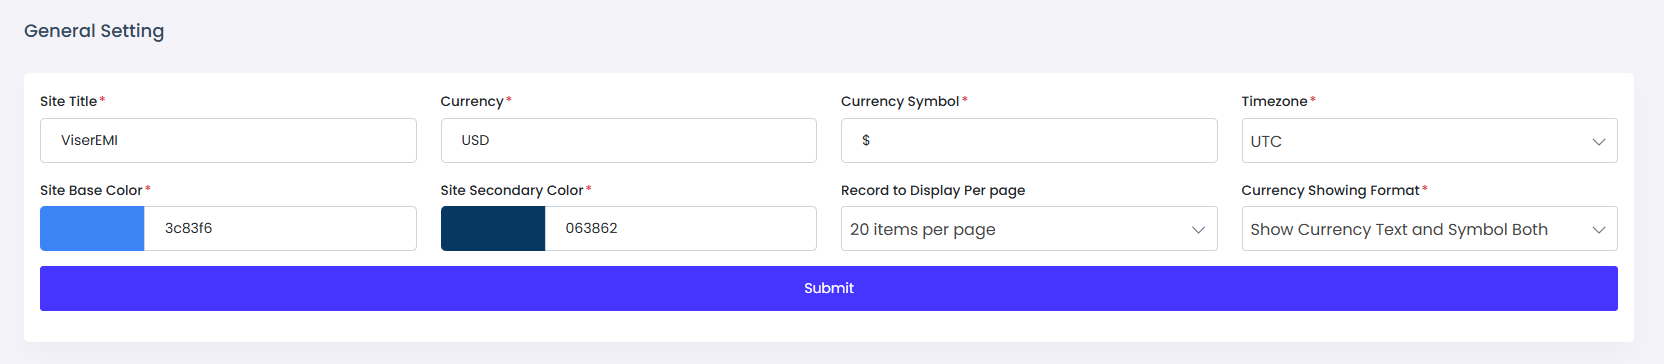The width and height of the screenshot is (1664, 364).
Task: Click the Record to Display Per page label
Action: coord(933,190)
